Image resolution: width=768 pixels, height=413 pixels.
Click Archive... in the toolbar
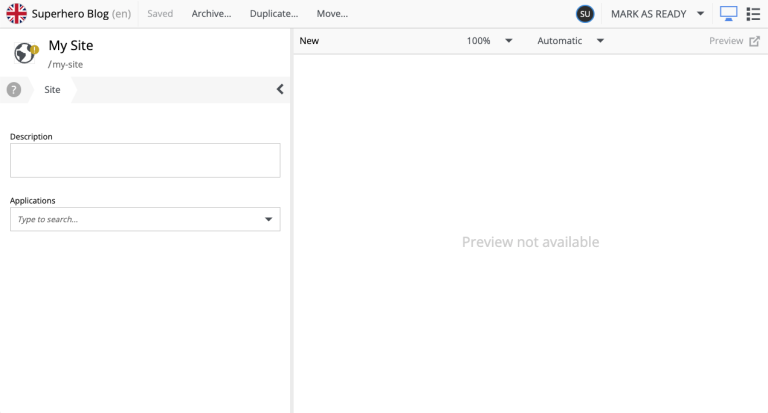211,14
